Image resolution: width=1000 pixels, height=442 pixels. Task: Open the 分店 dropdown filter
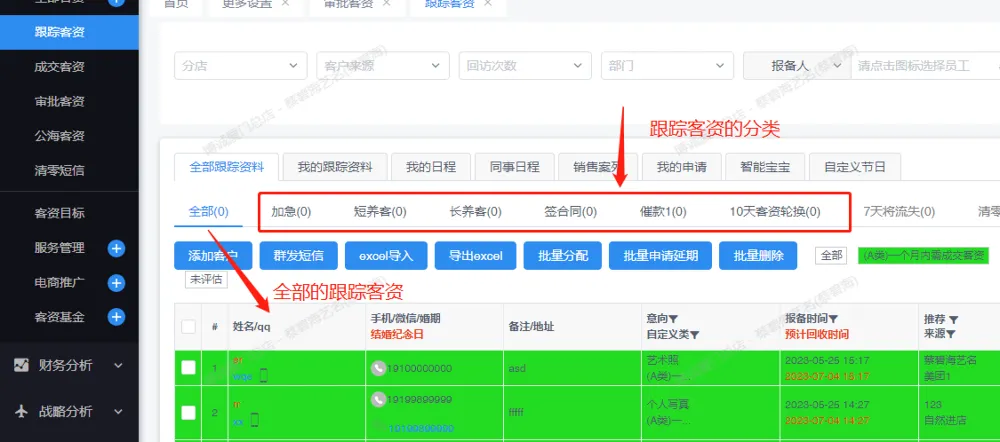(x=239, y=66)
